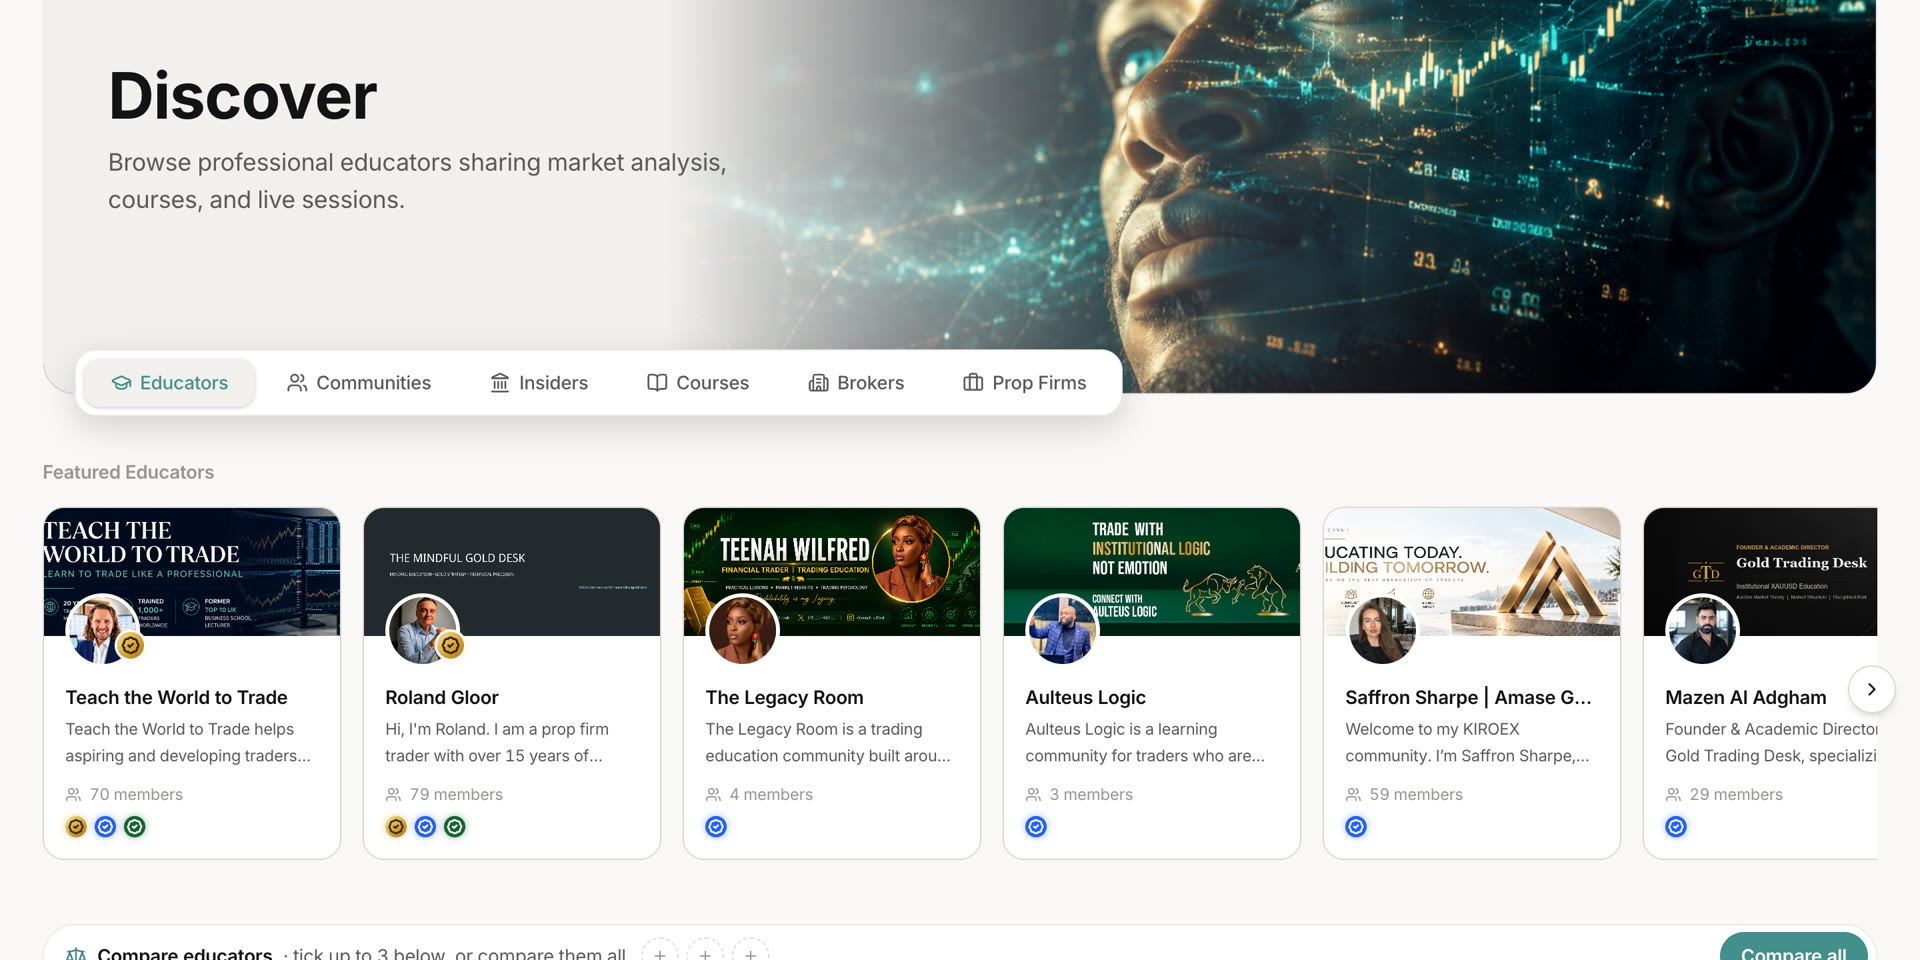This screenshot has height=960, width=1920.
Task: Click the '59 members' count text
Action: (x=1416, y=794)
